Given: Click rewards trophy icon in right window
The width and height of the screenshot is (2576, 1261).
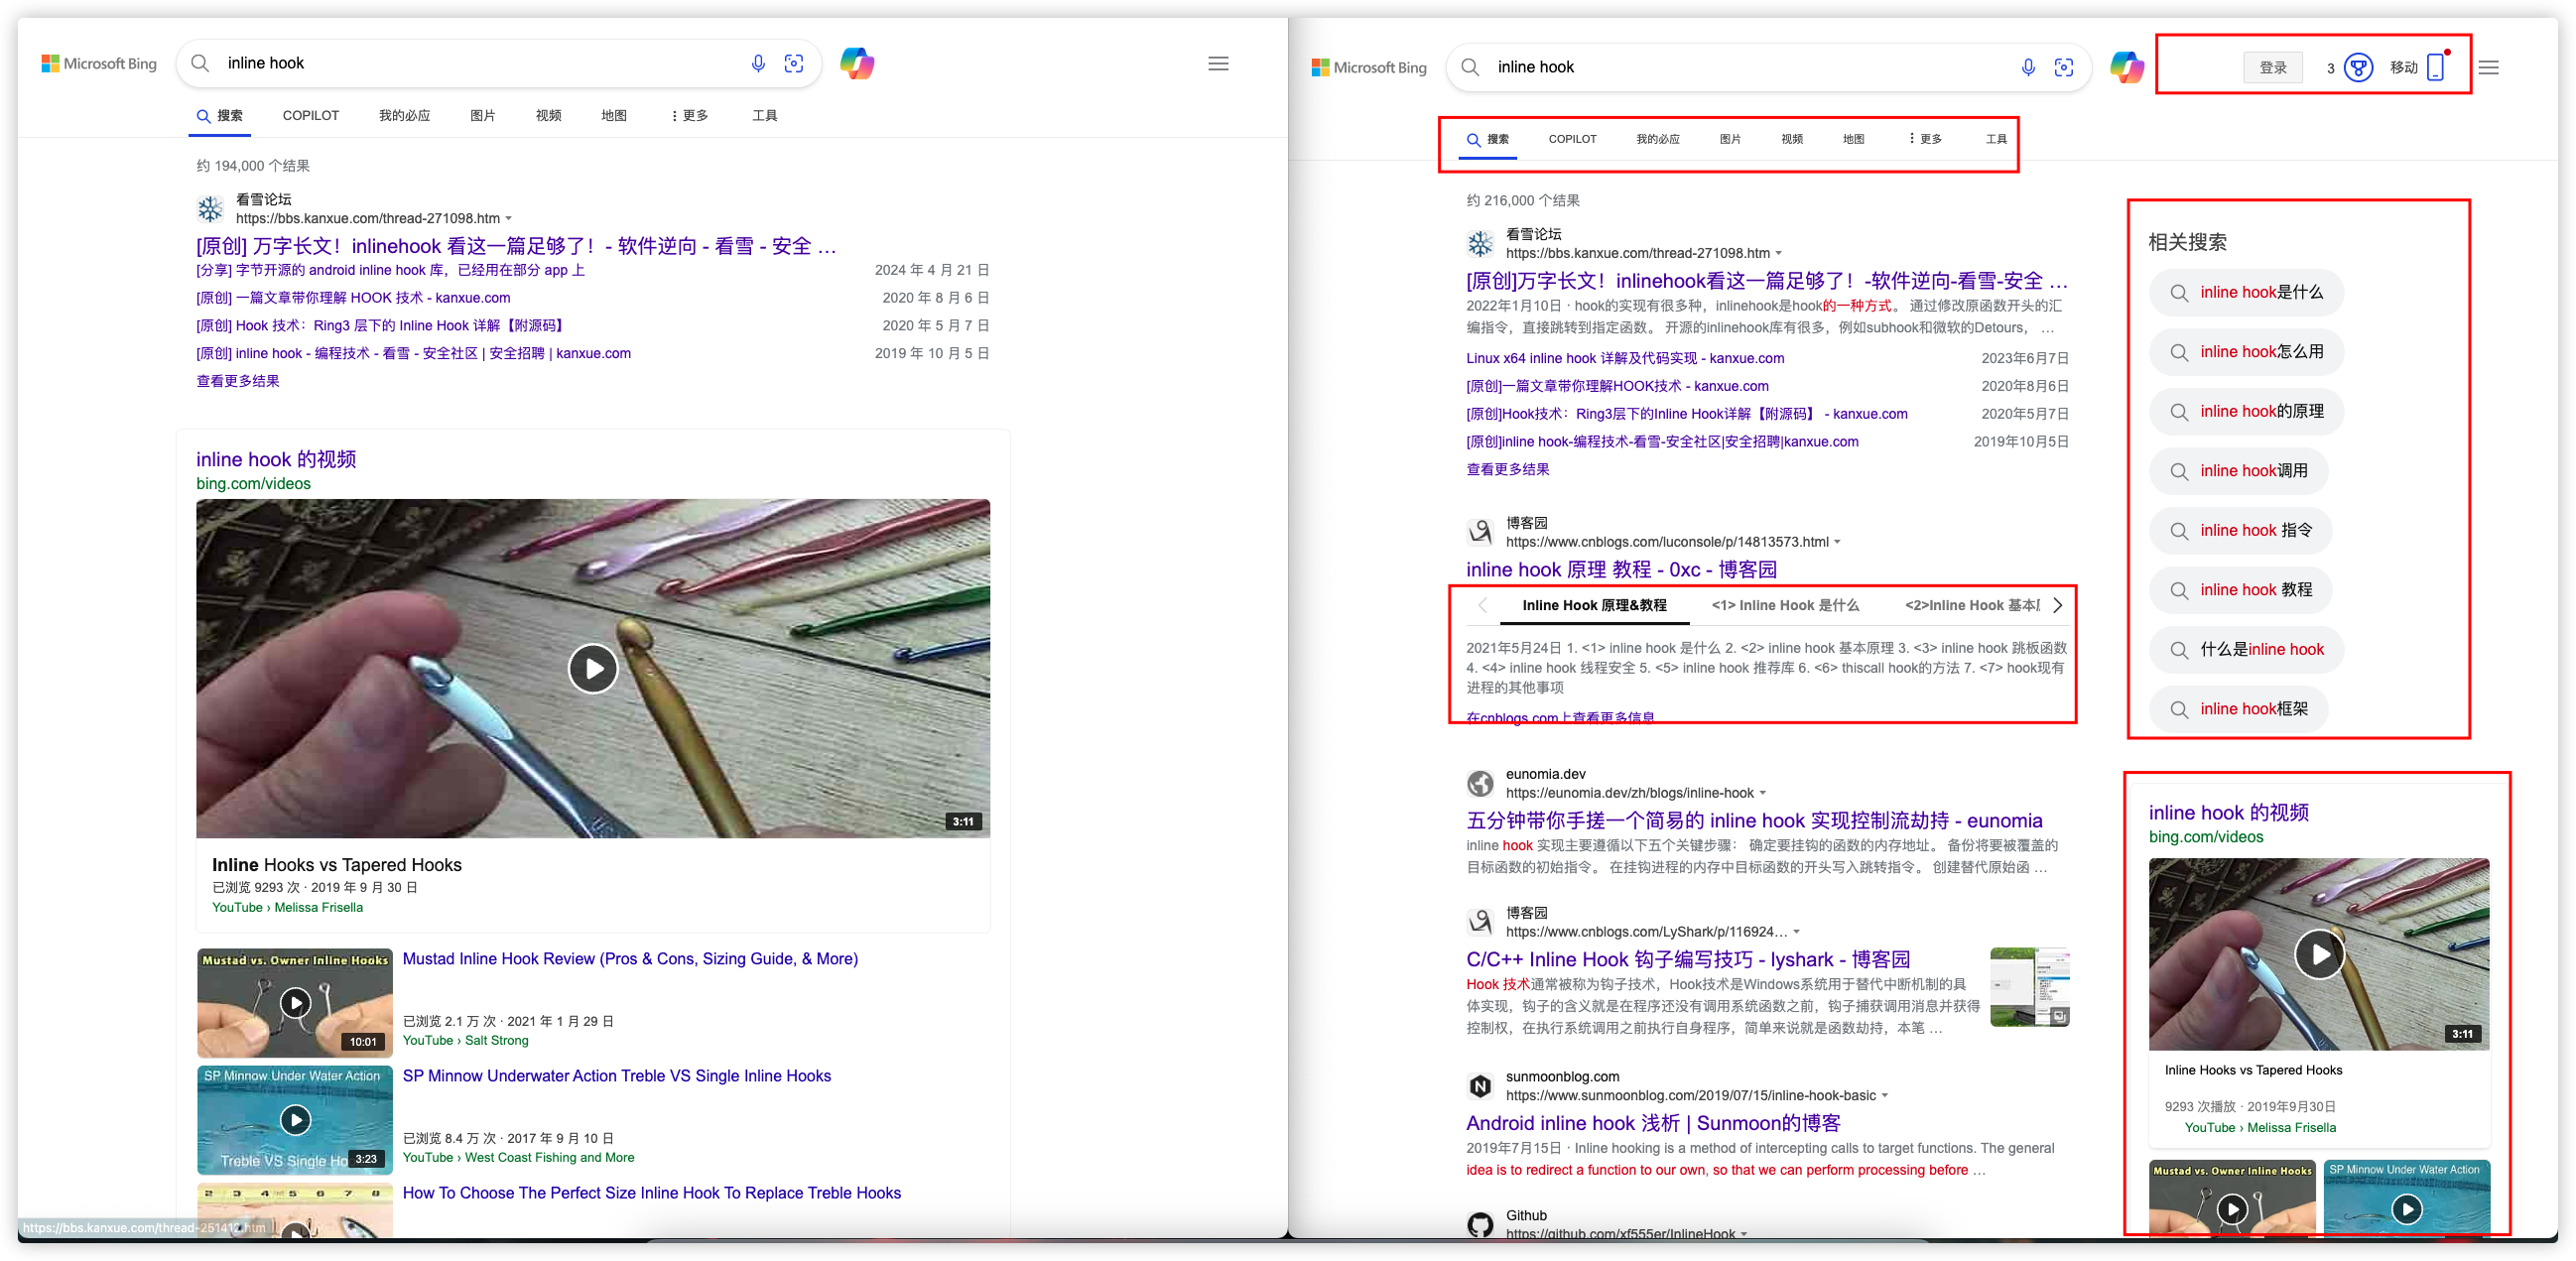Looking at the screenshot, I should pyautogui.click(x=2358, y=68).
